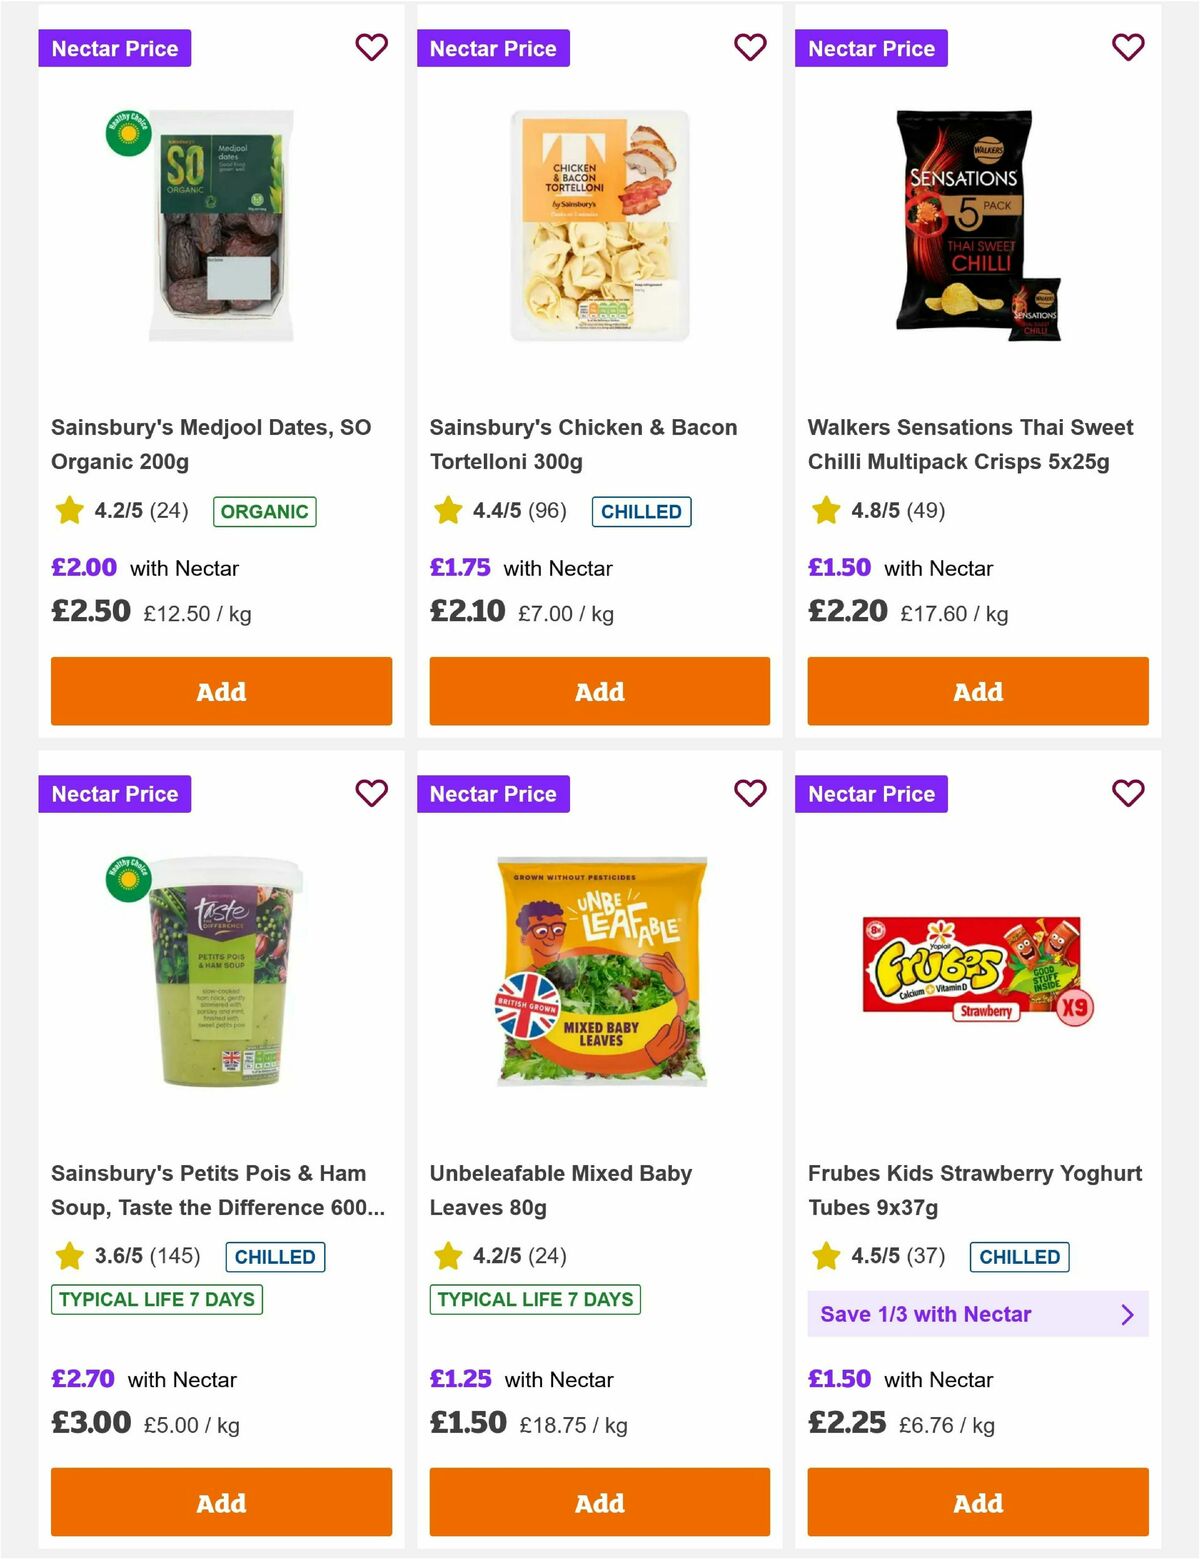Expand the Save 1/3 with Nectar offer
Screen dimensions: 1200x1559
click(x=977, y=1313)
